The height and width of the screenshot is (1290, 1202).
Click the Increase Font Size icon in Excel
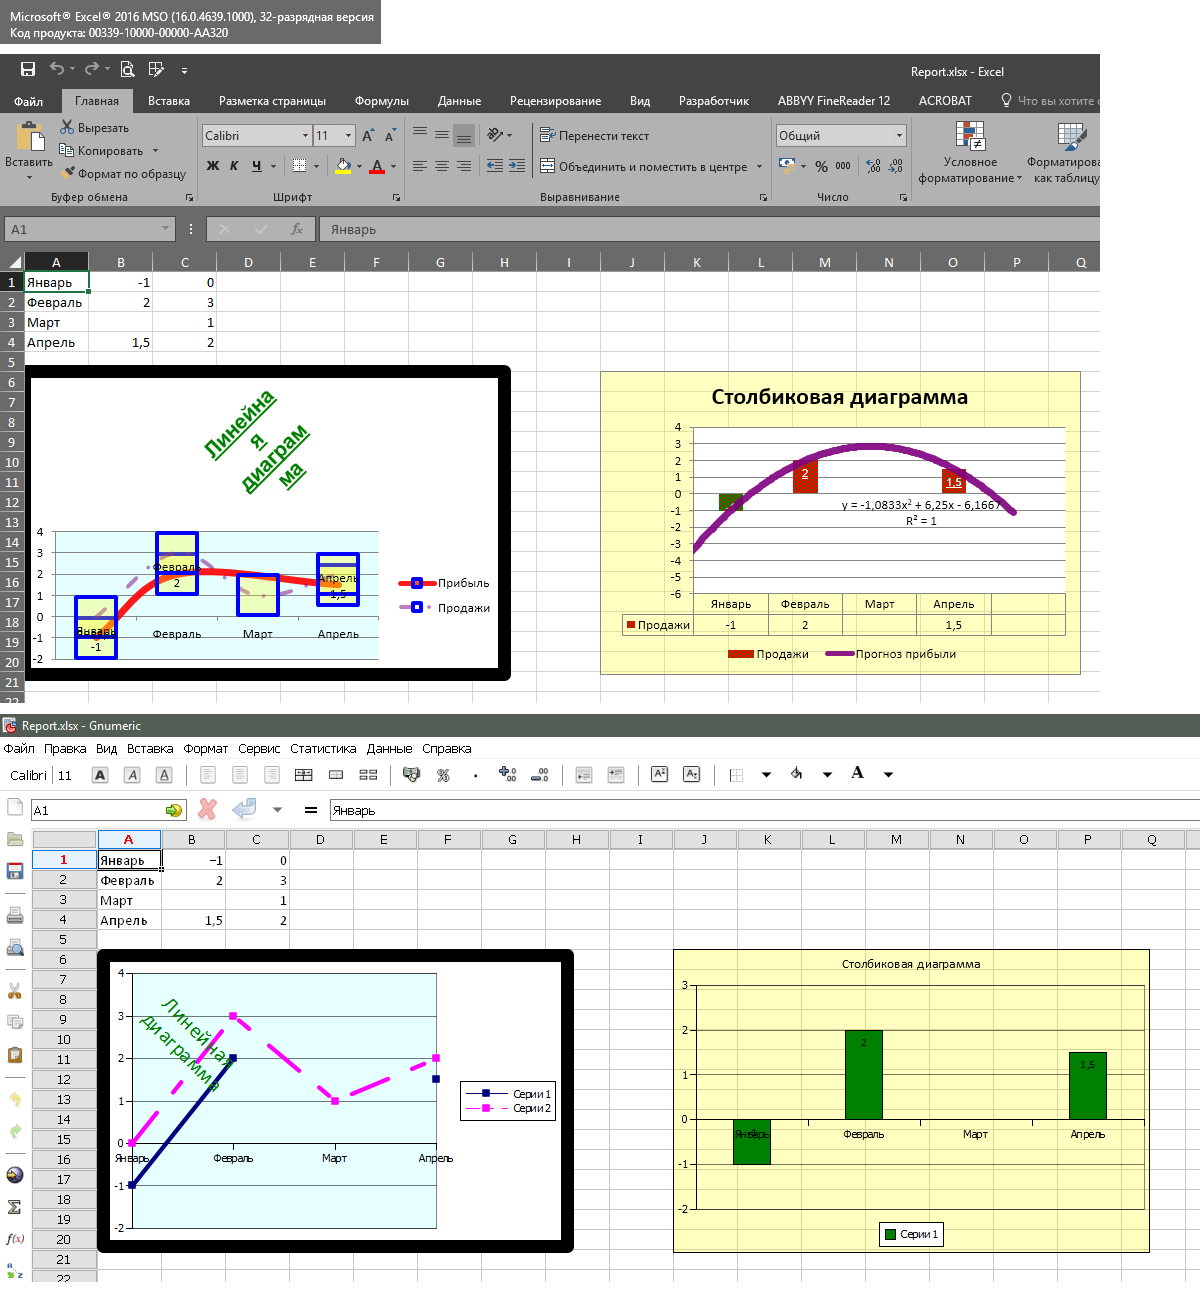[368, 135]
